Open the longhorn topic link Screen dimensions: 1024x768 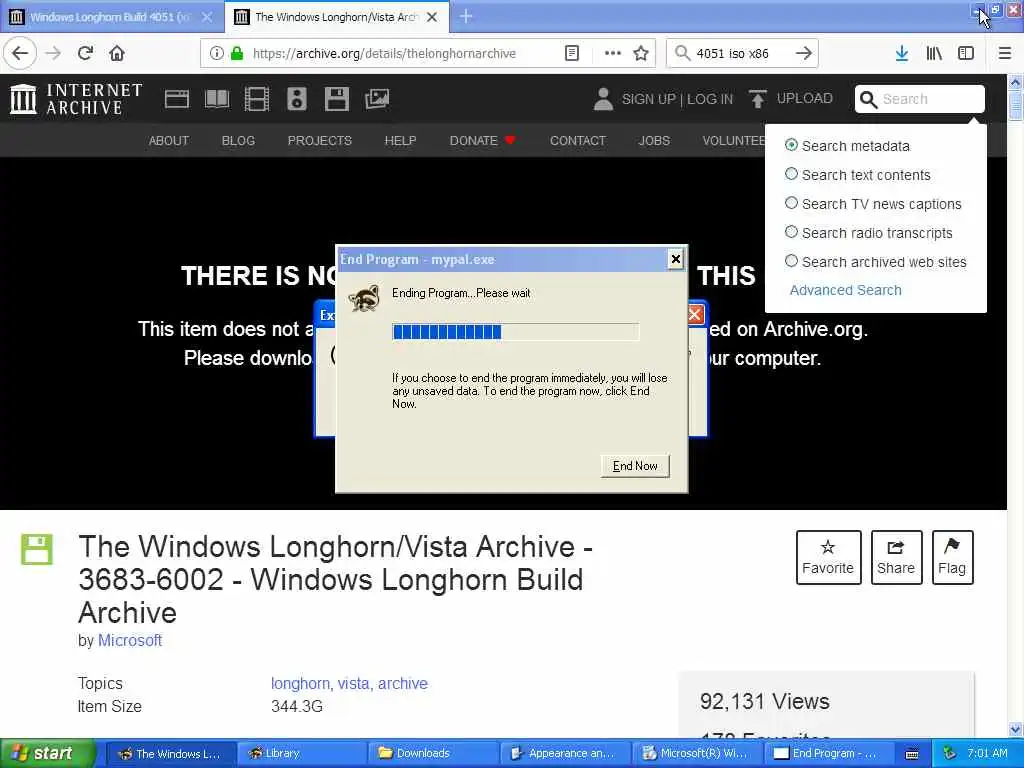pyautogui.click(x=300, y=683)
